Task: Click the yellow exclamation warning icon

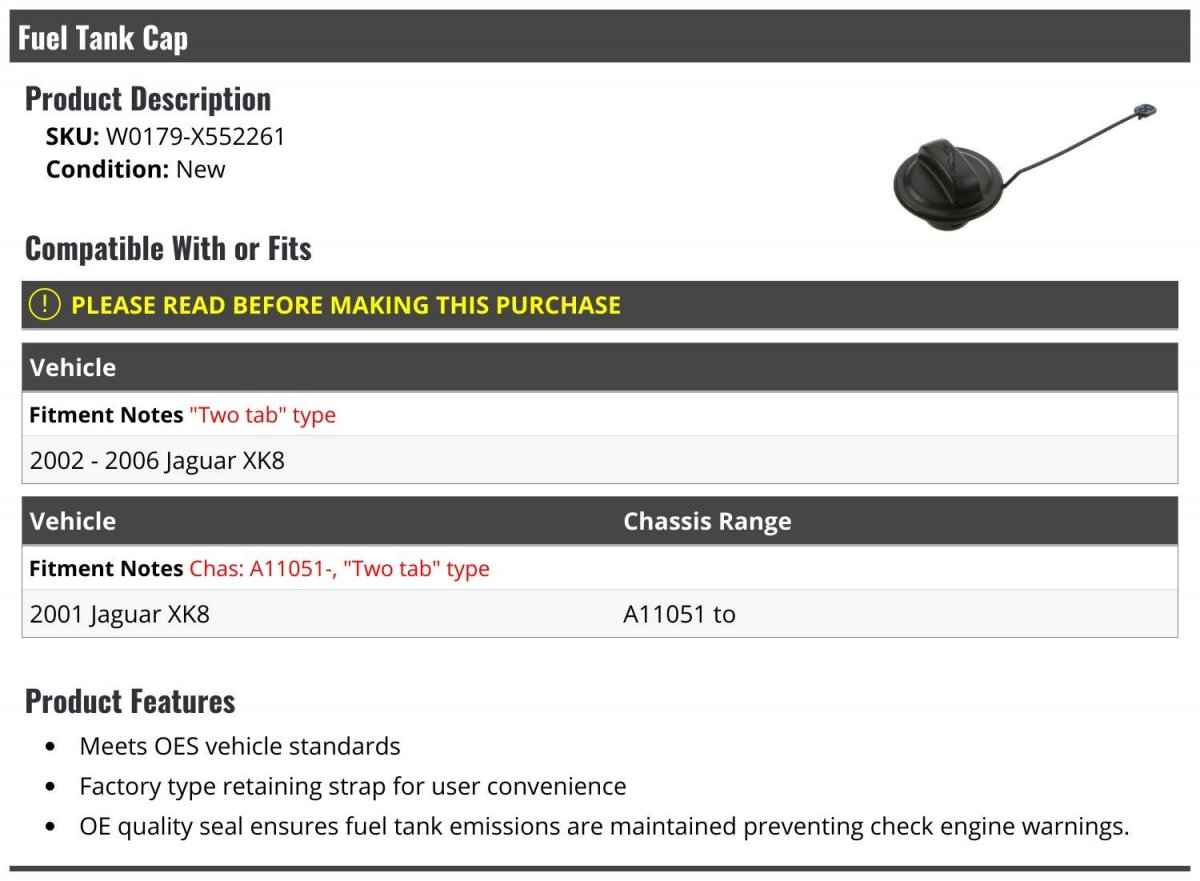Action: coord(44,305)
